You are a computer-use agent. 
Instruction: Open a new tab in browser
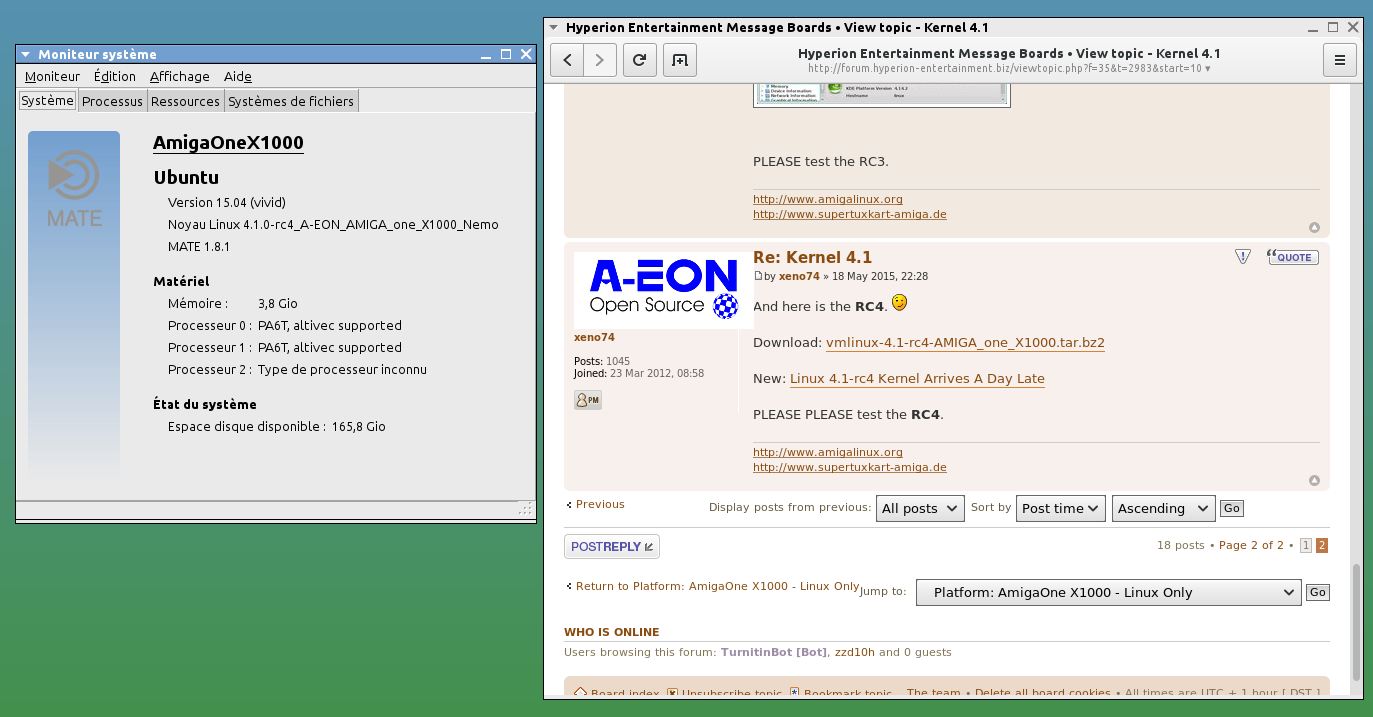(680, 60)
